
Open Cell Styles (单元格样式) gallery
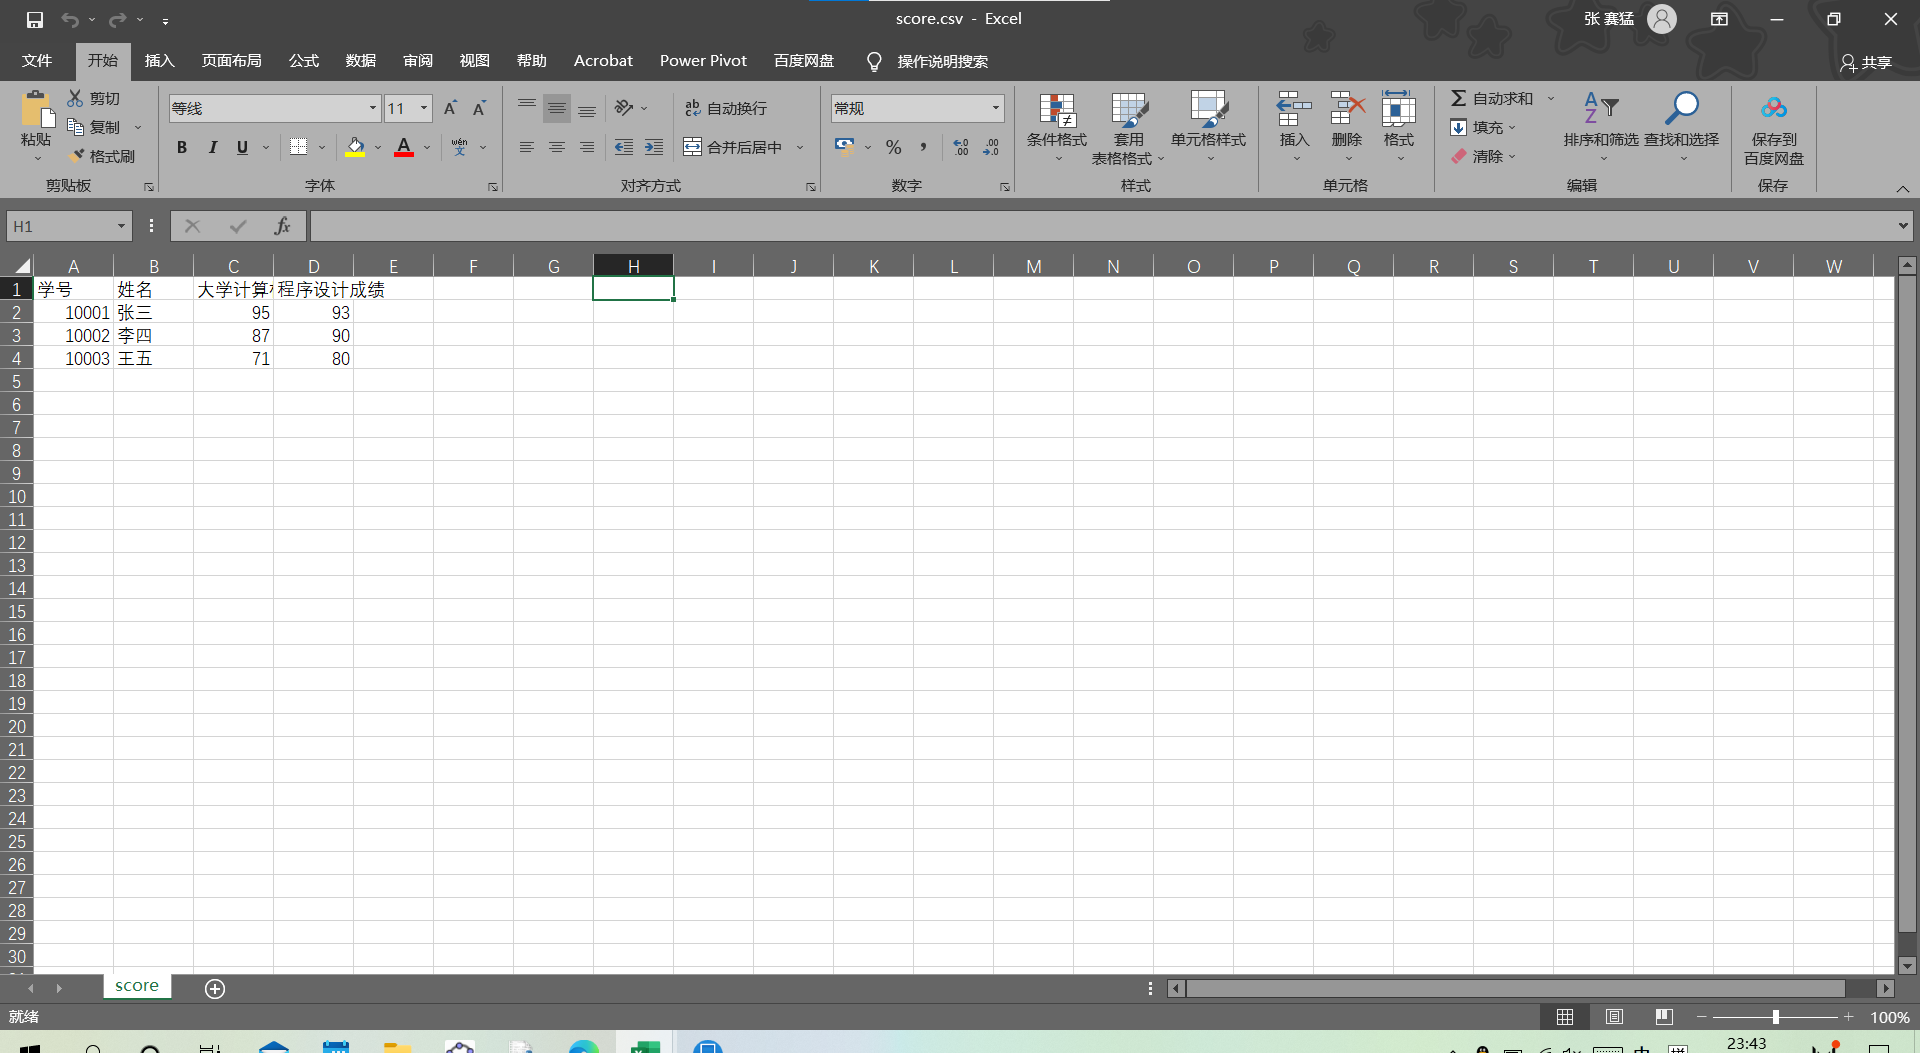[x=1209, y=128]
